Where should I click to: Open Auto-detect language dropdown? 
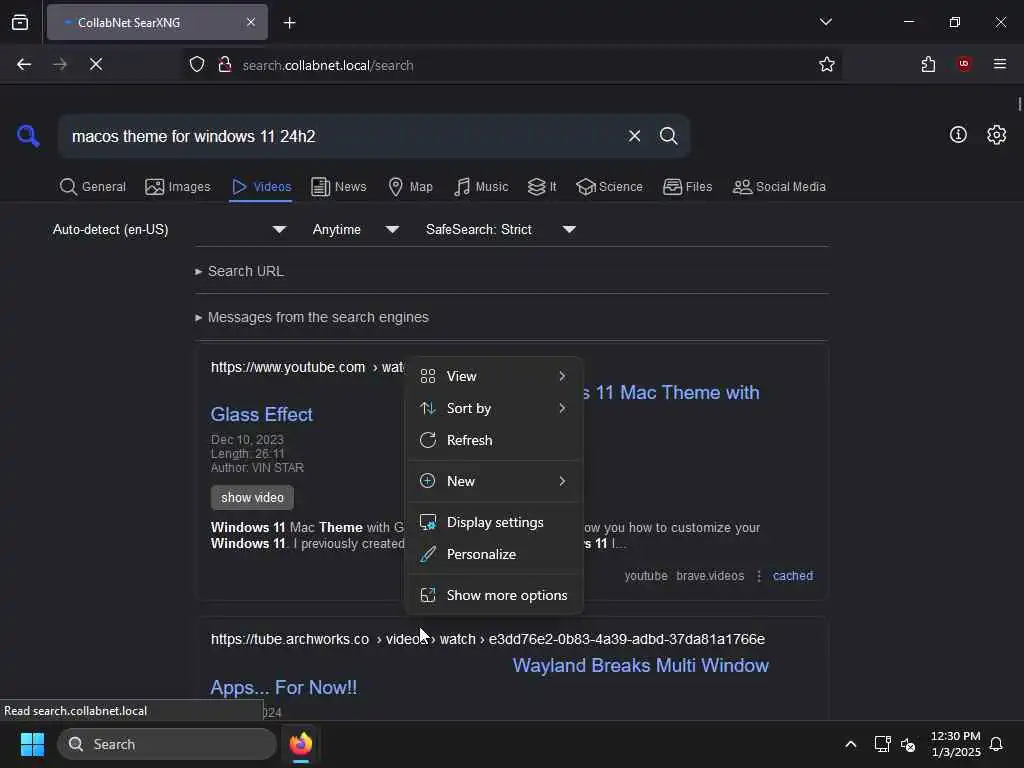coord(170,229)
